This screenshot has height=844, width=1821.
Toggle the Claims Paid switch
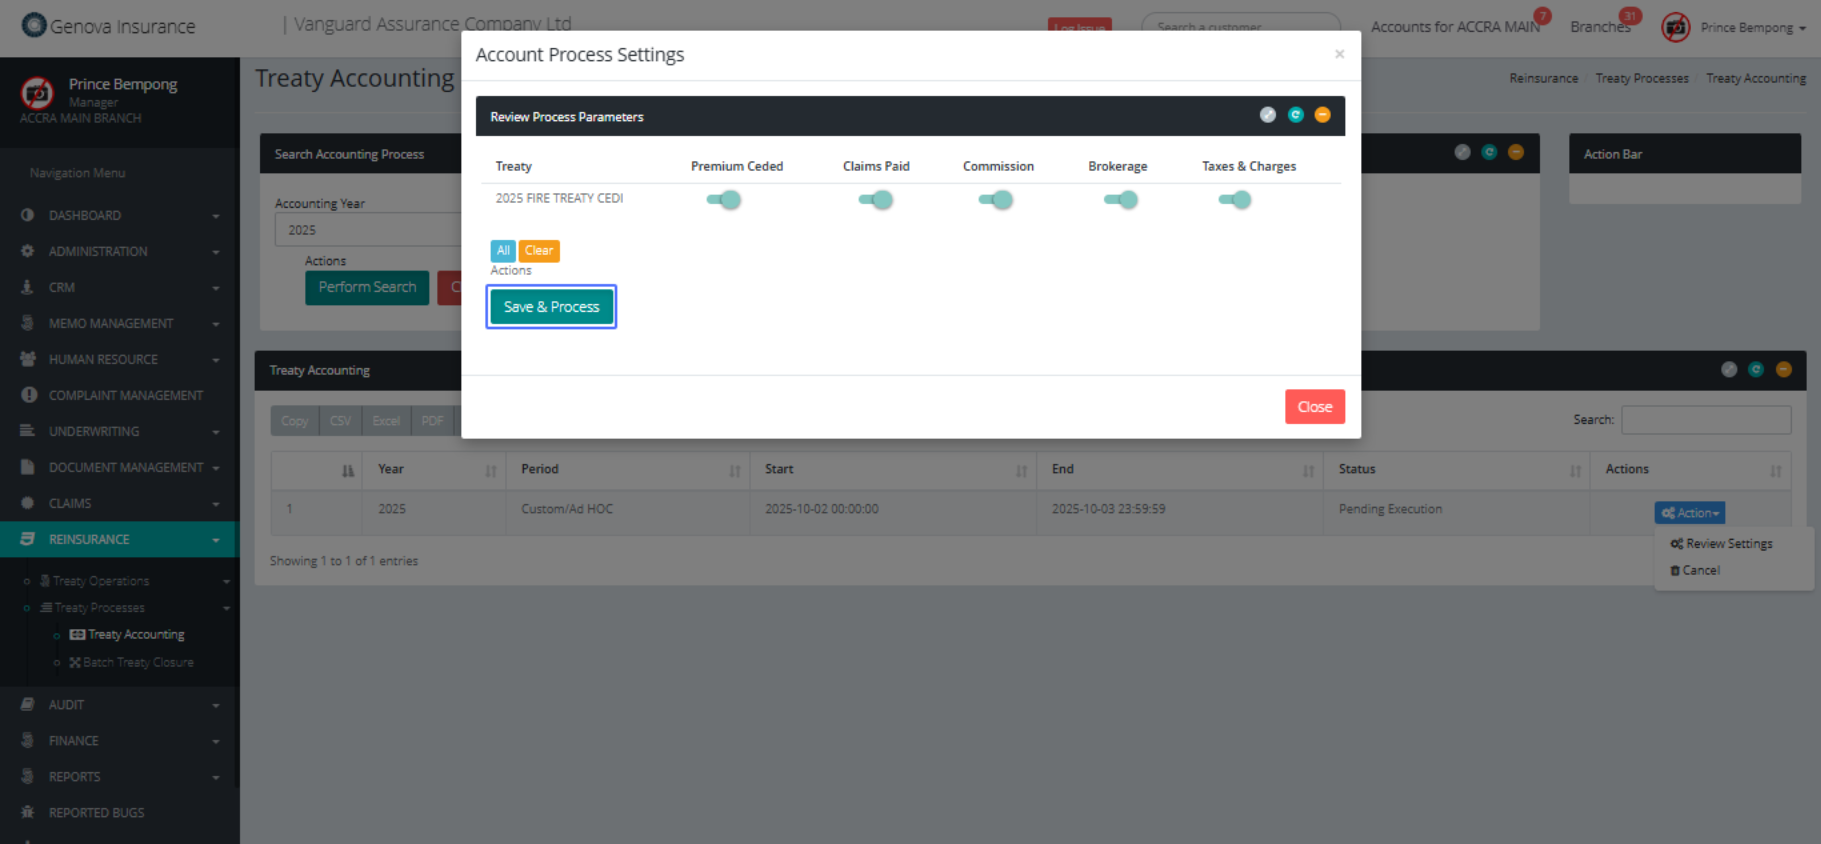pos(876,200)
